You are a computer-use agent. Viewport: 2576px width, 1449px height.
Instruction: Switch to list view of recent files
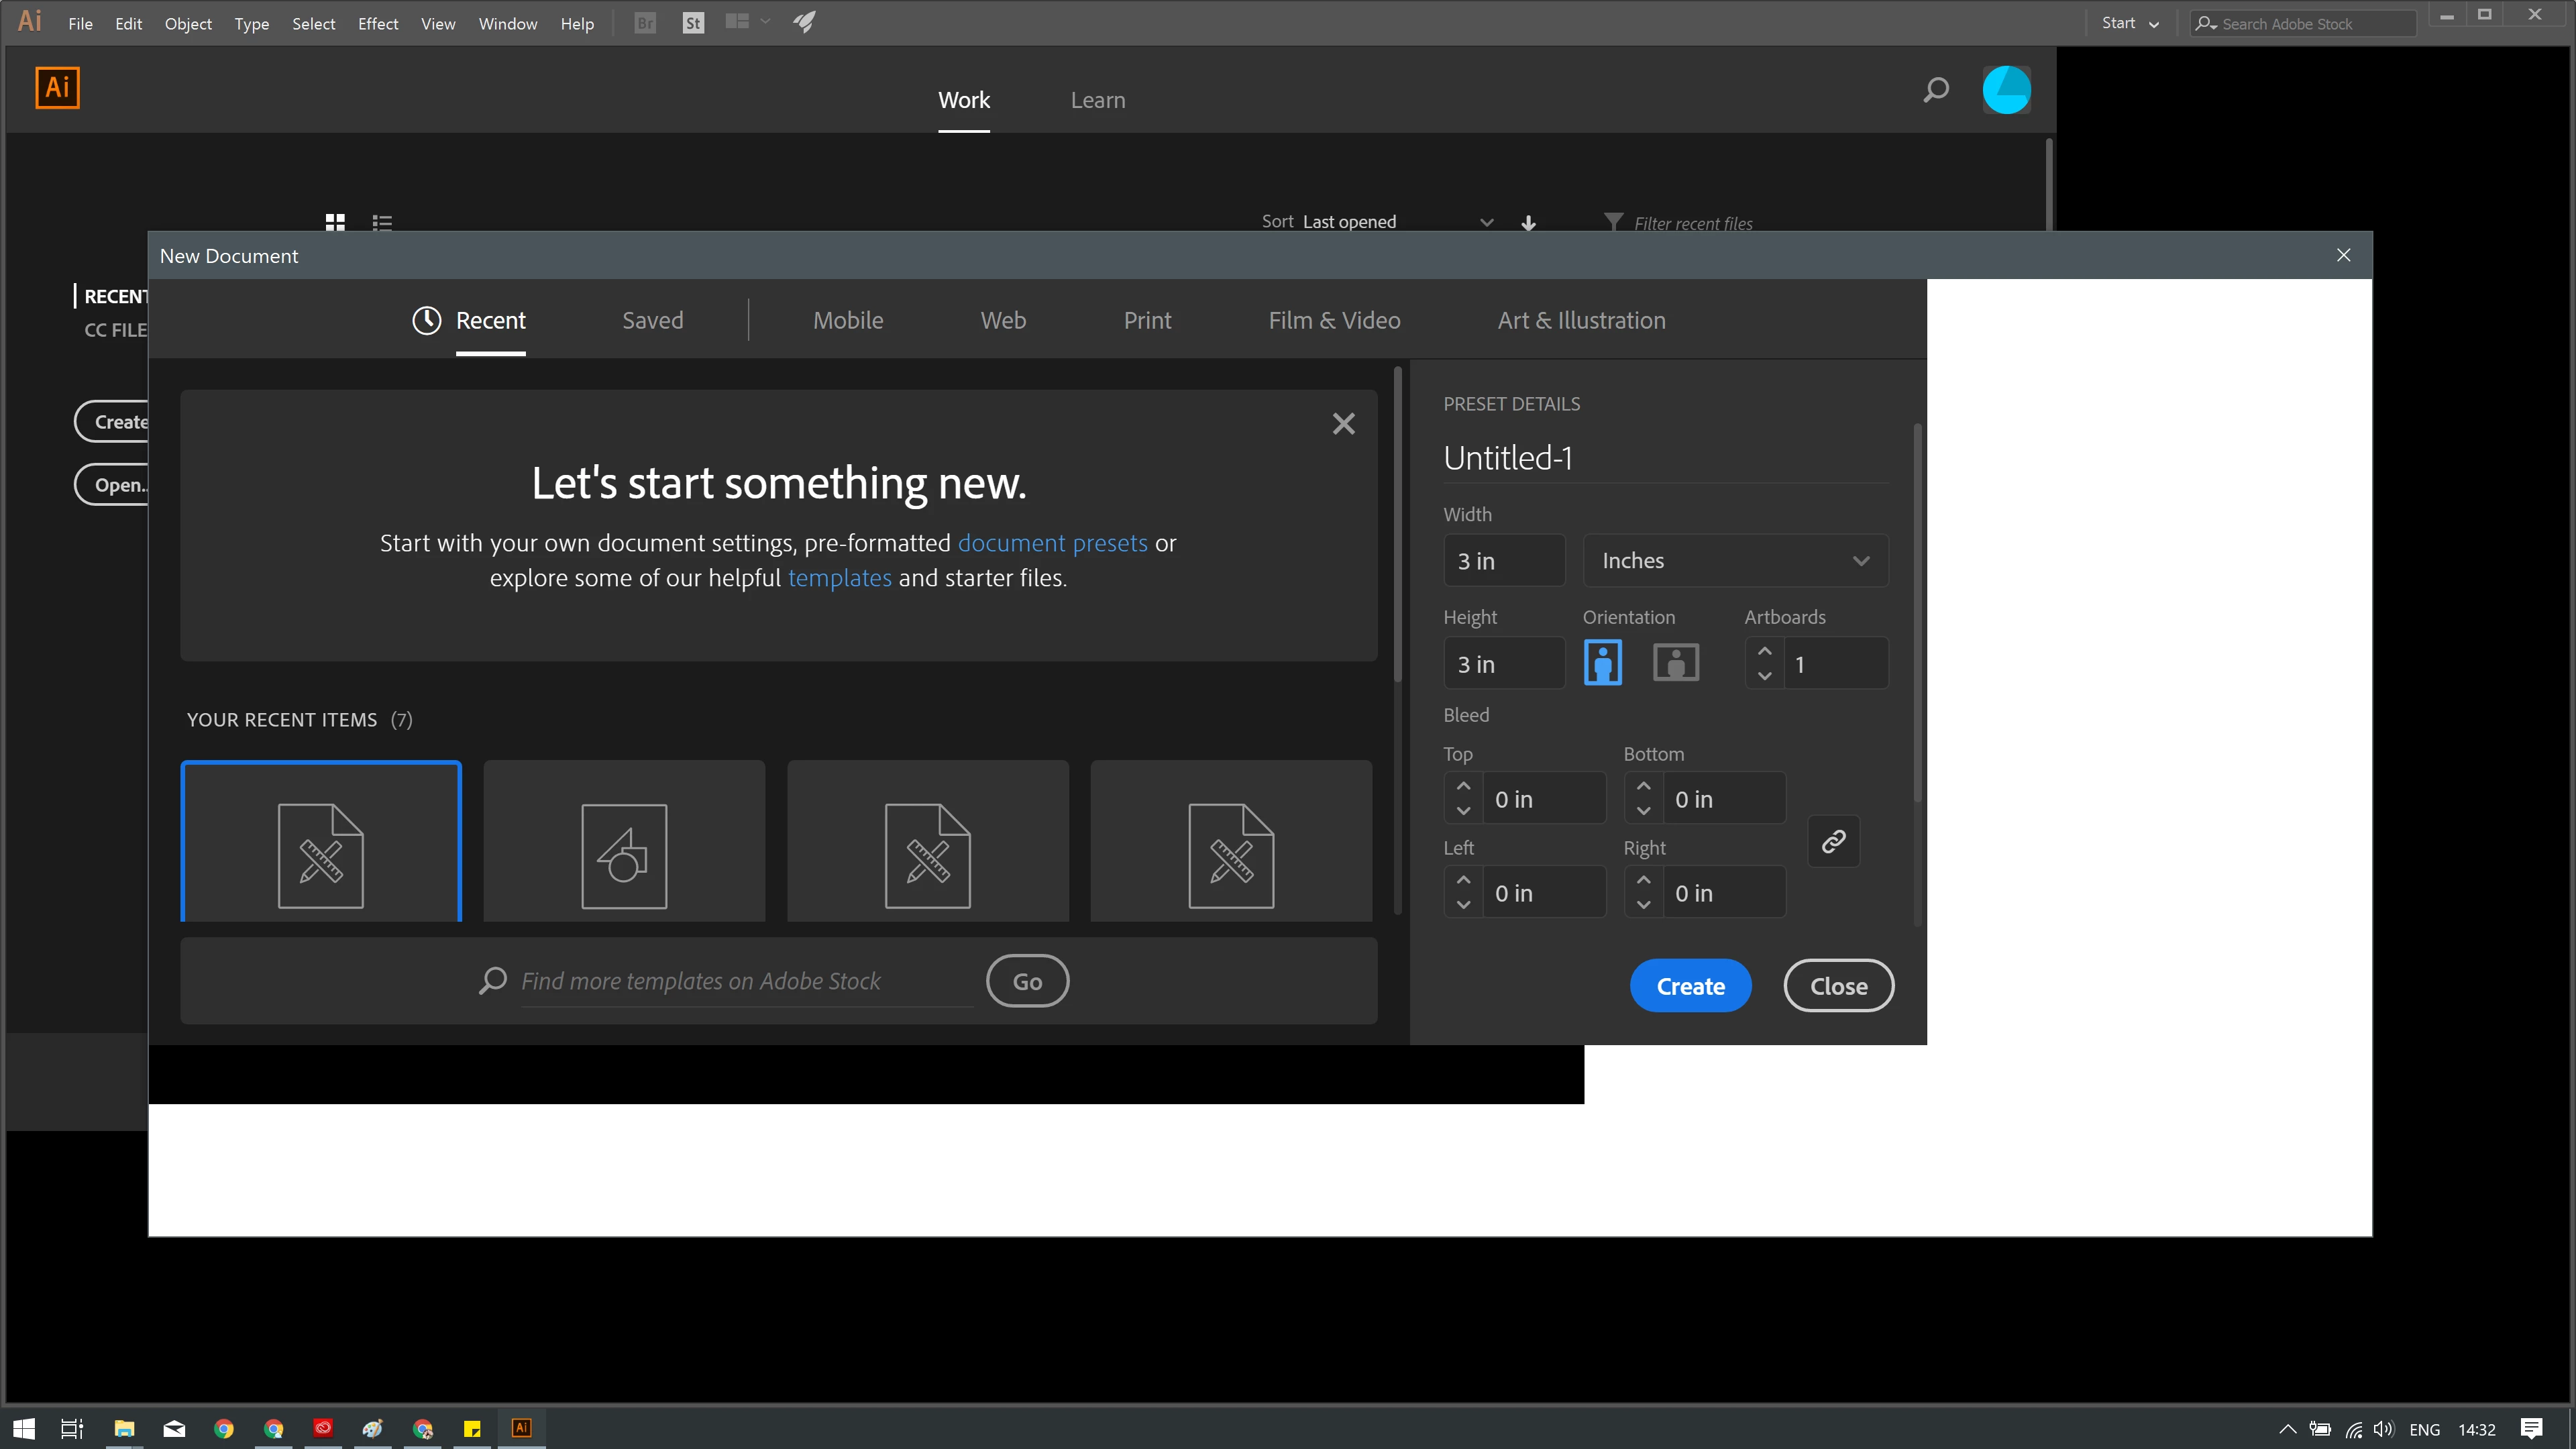pos(382,222)
